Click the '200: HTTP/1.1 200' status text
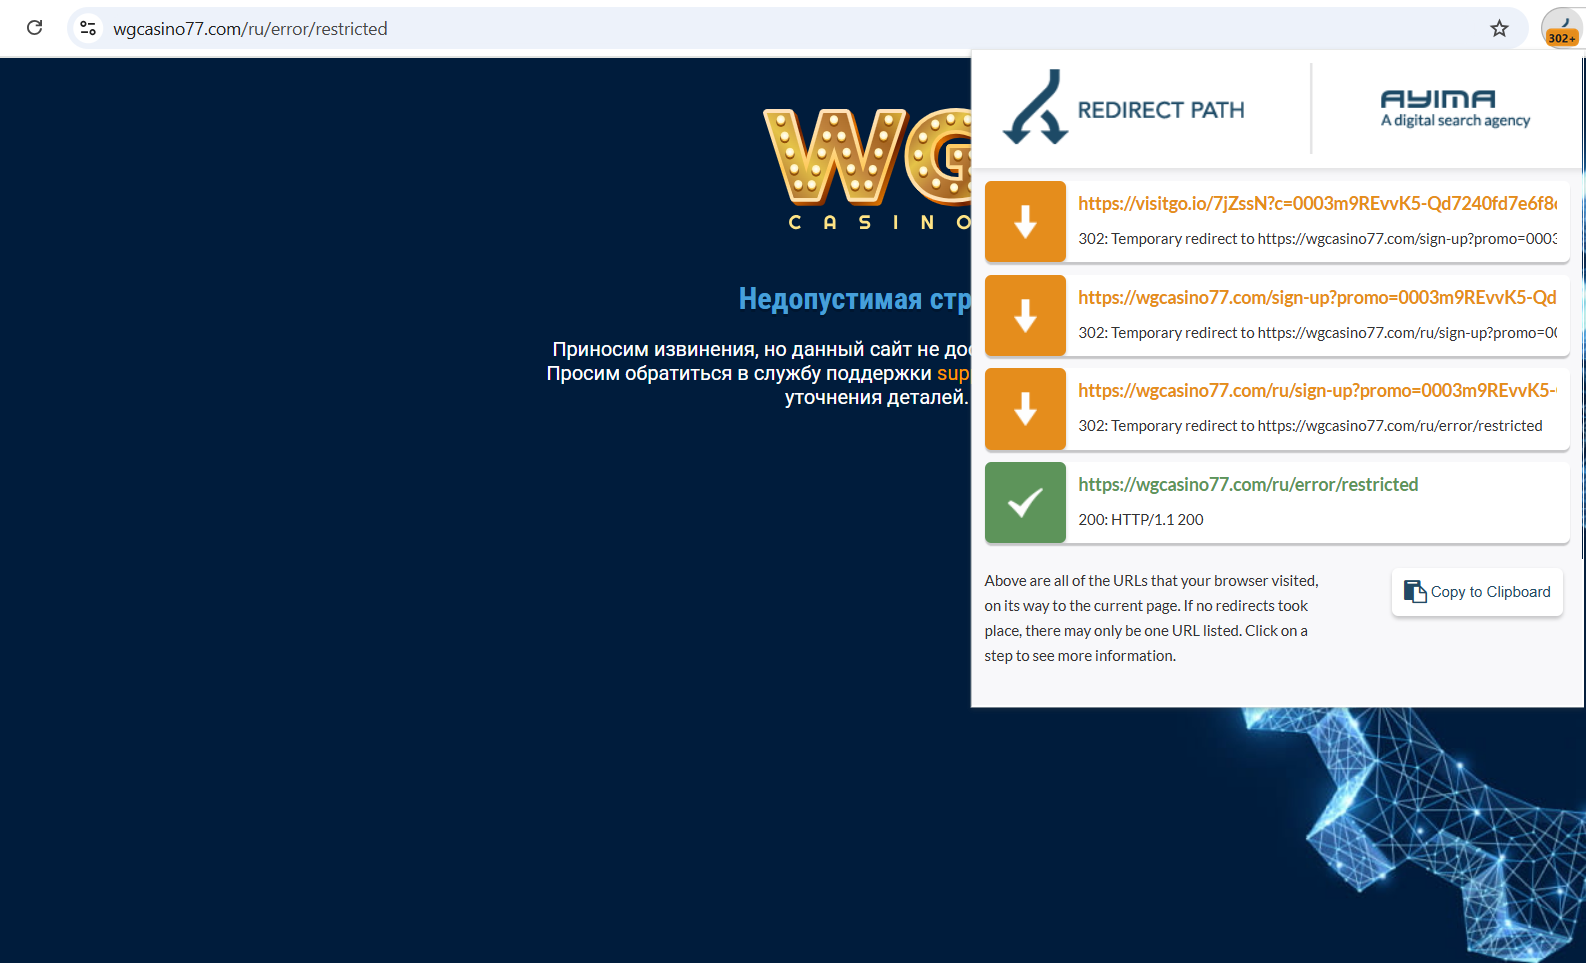1586x963 pixels. point(1141,519)
